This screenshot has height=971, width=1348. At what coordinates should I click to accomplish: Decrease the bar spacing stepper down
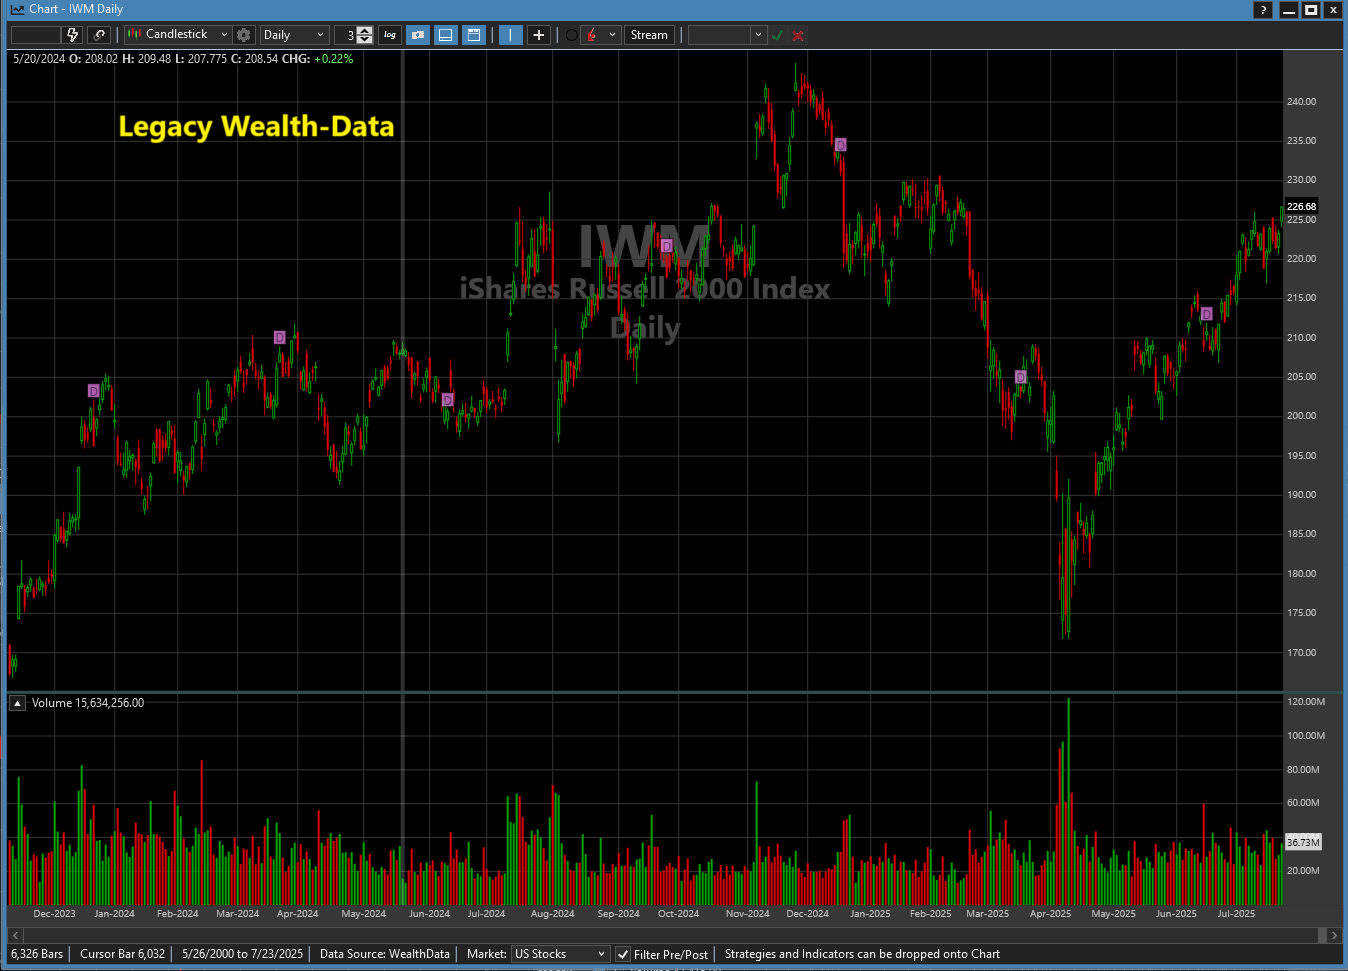pos(365,40)
